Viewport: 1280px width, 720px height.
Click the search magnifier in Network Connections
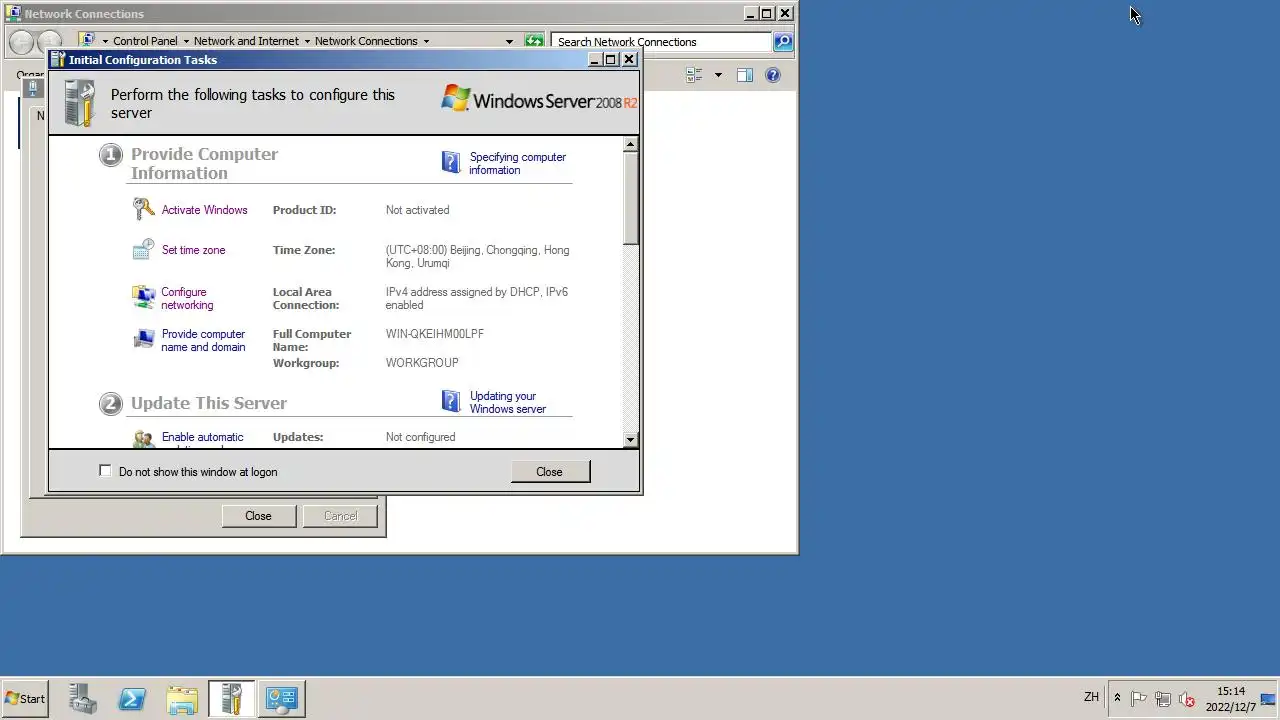click(x=783, y=41)
